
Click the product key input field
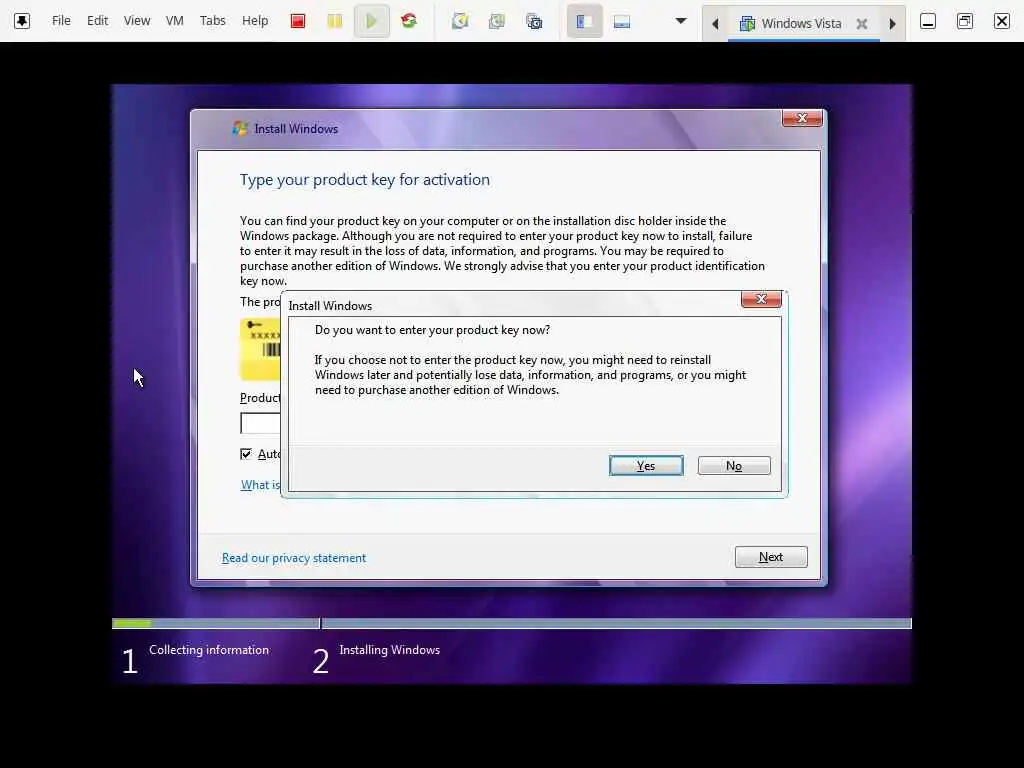[x=261, y=423]
